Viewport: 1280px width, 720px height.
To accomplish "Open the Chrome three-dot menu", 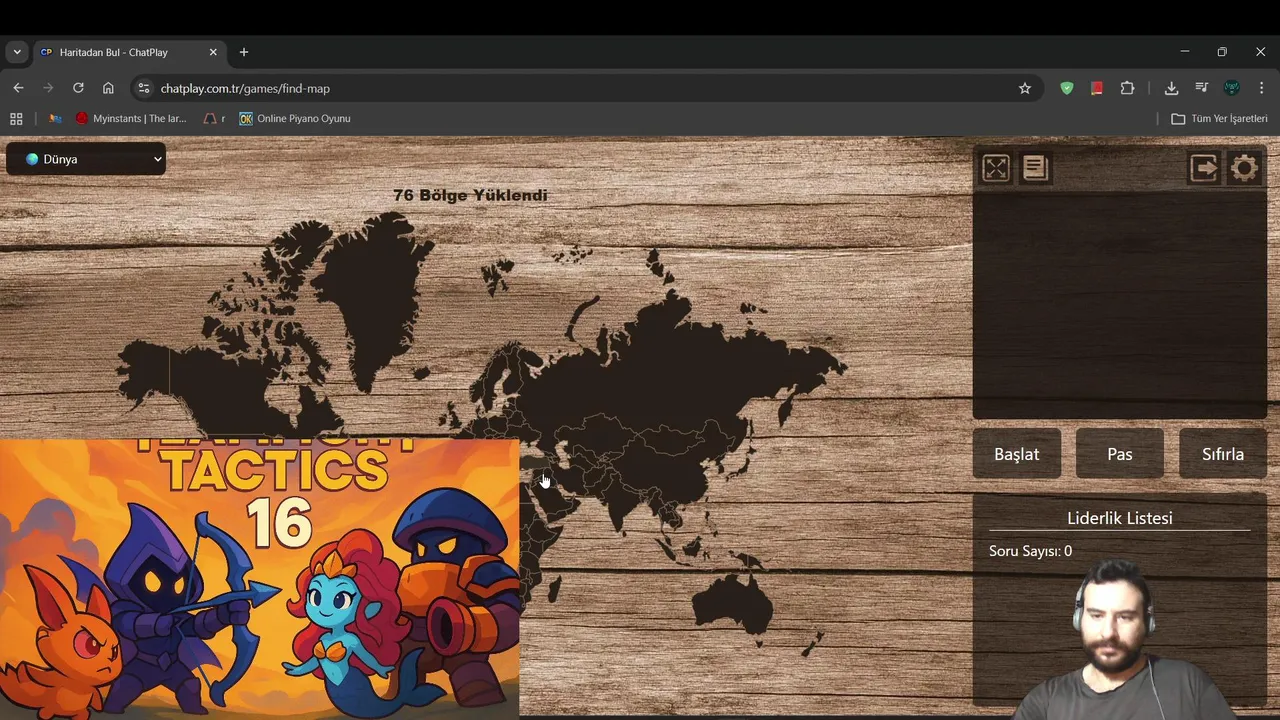I will coord(1261,88).
